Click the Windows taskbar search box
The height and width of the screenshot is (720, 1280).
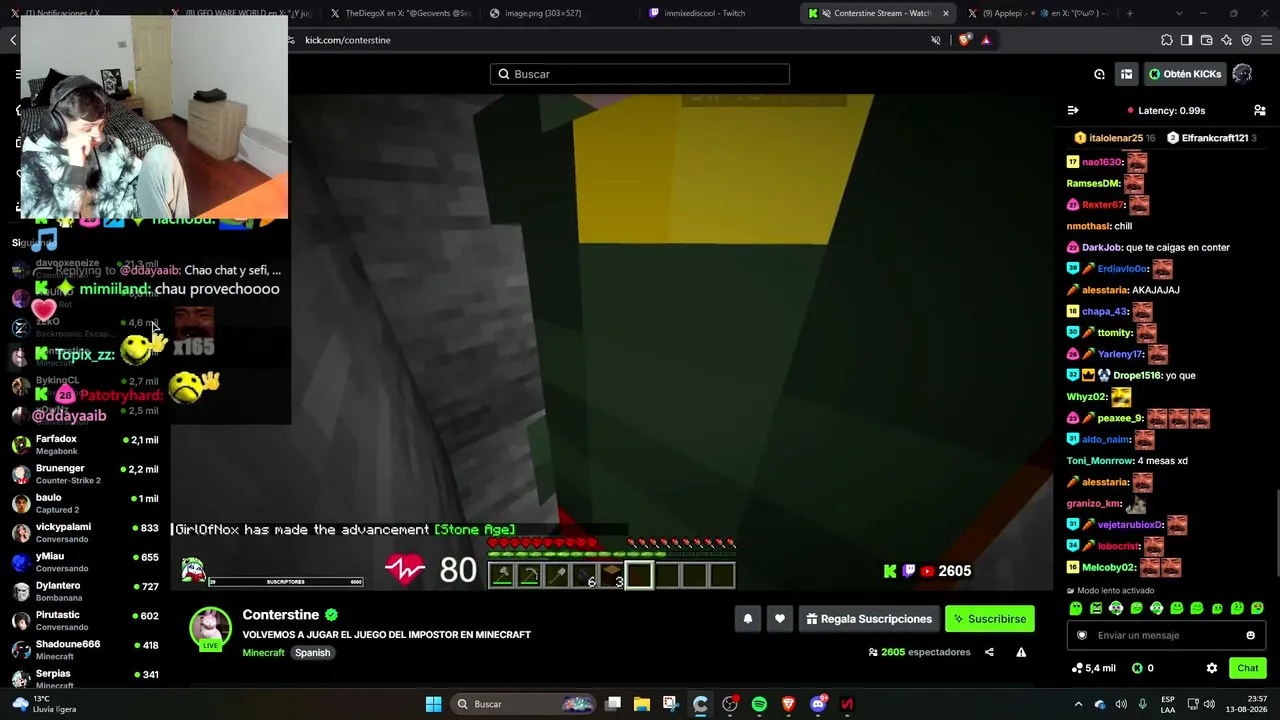[x=522, y=704]
